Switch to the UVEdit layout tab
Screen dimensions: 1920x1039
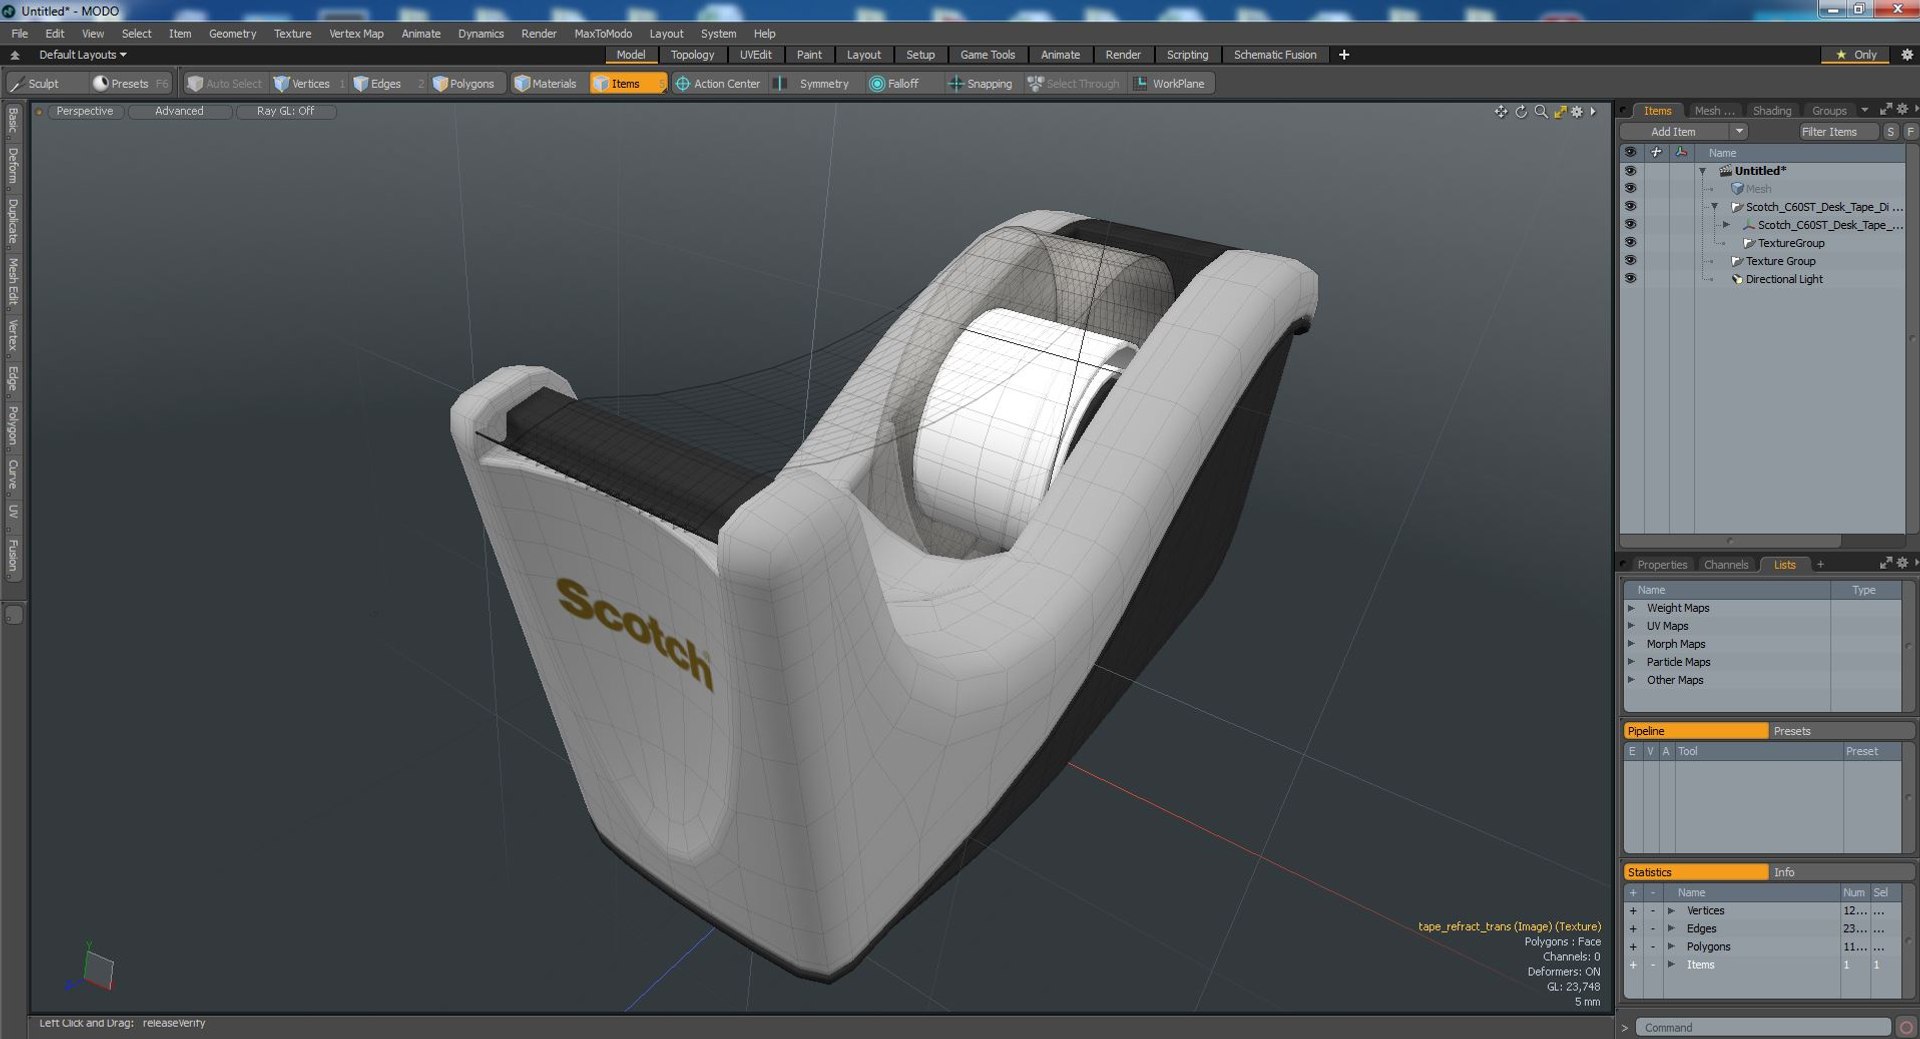click(755, 55)
